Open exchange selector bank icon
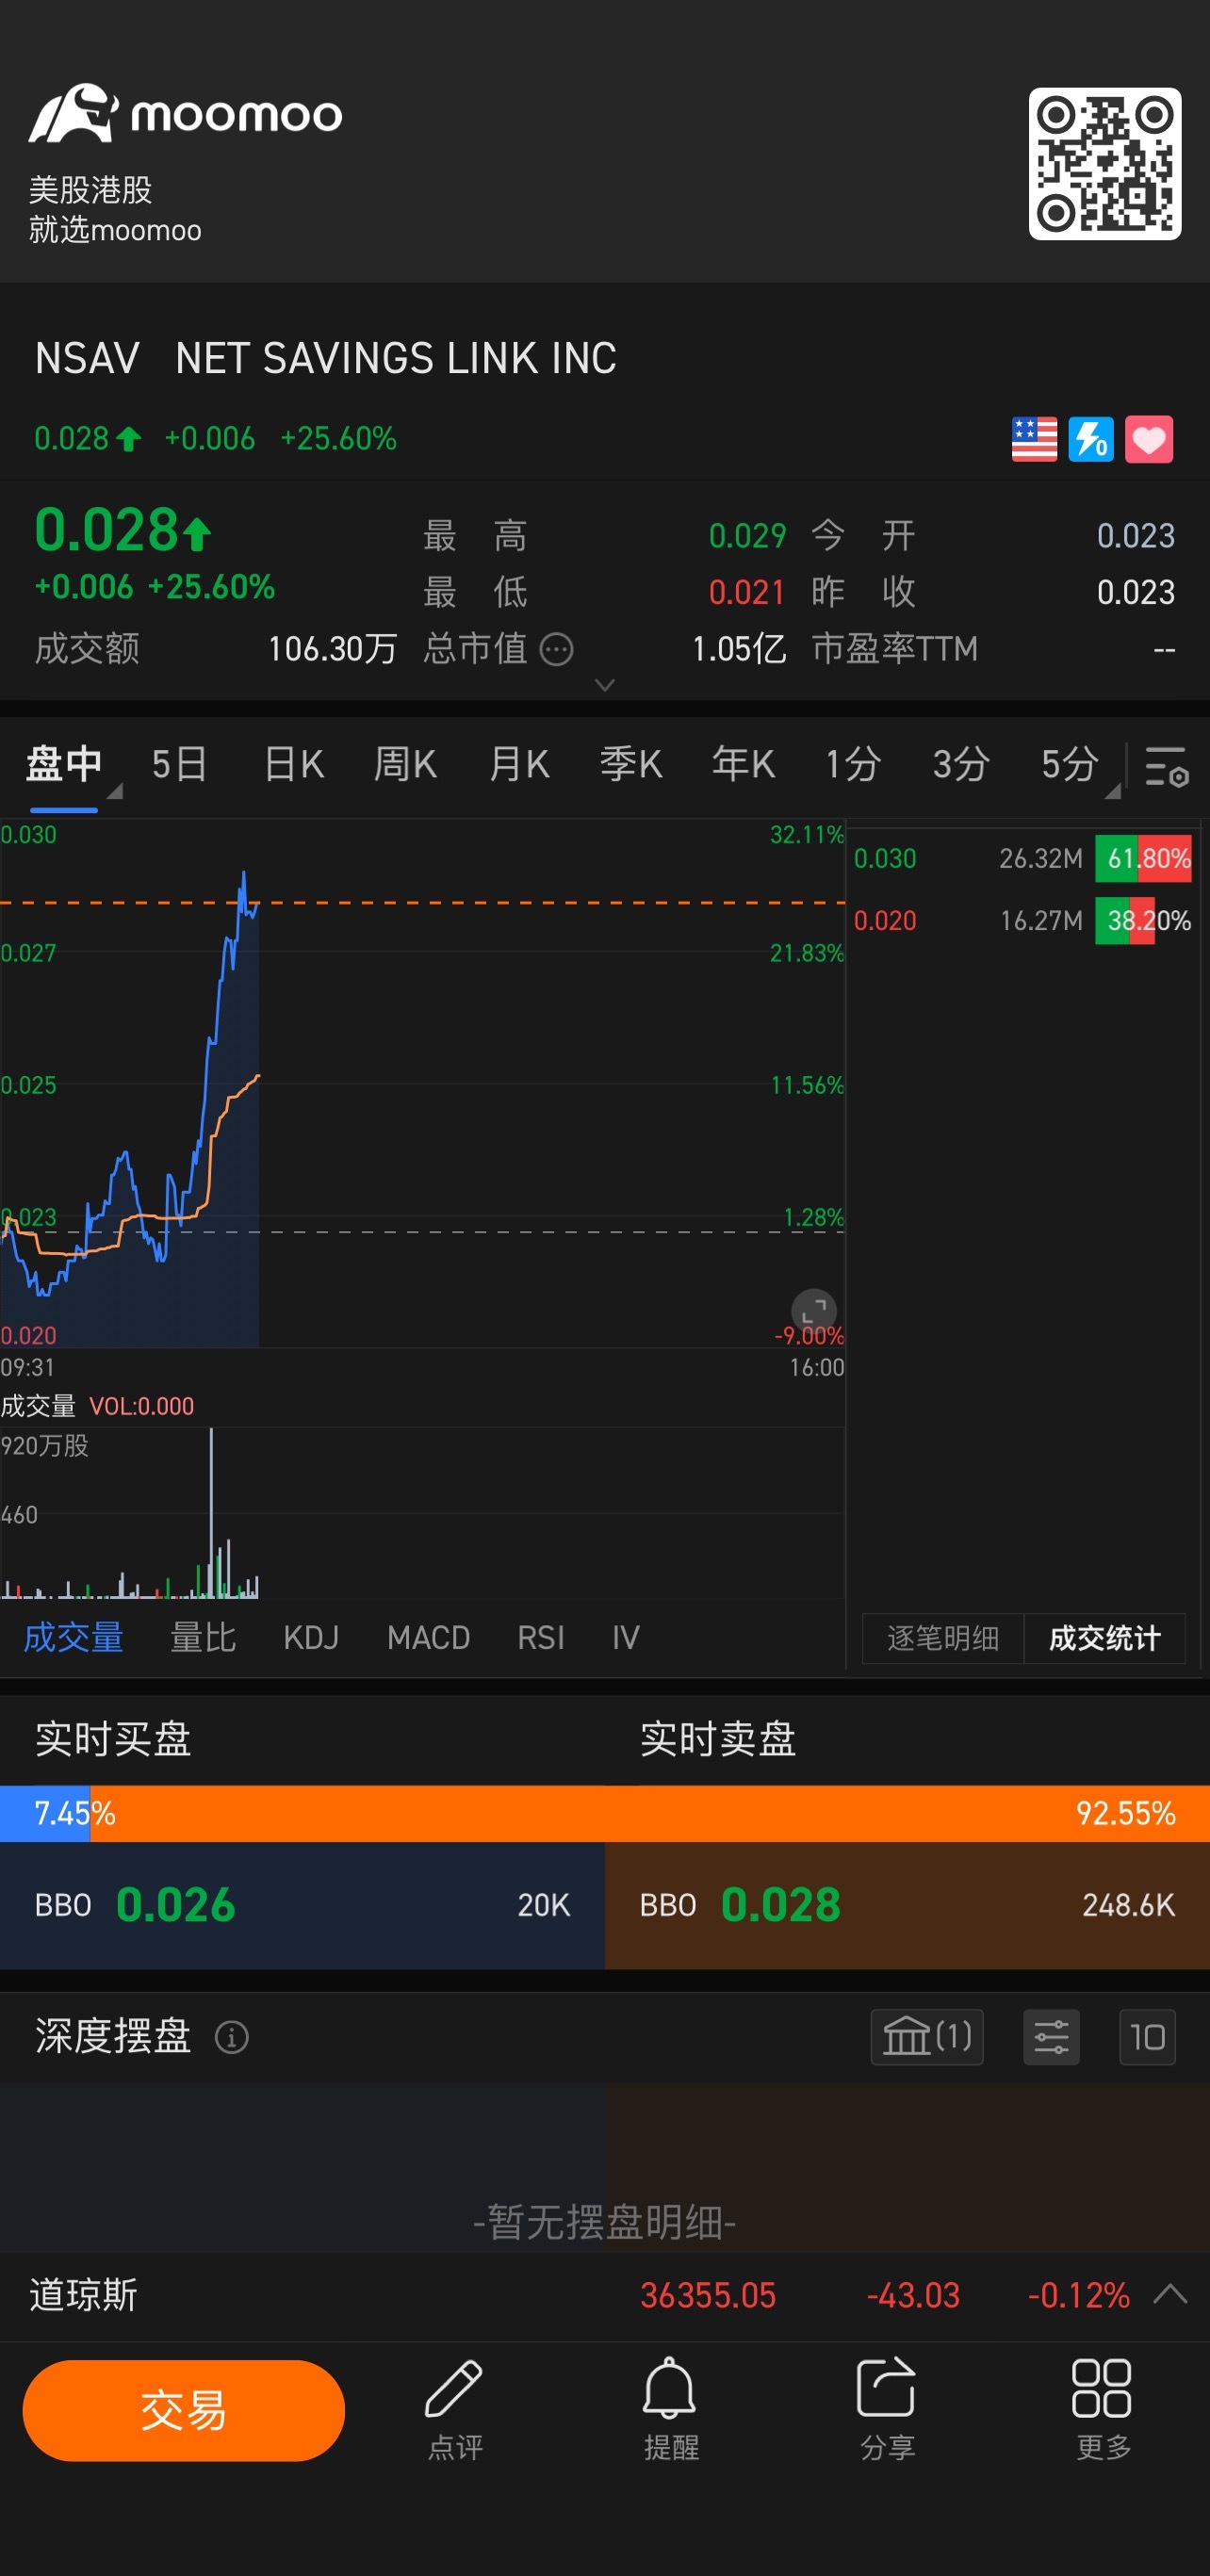The width and height of the screenshot is (1210, 2576). pos(927,2036)
